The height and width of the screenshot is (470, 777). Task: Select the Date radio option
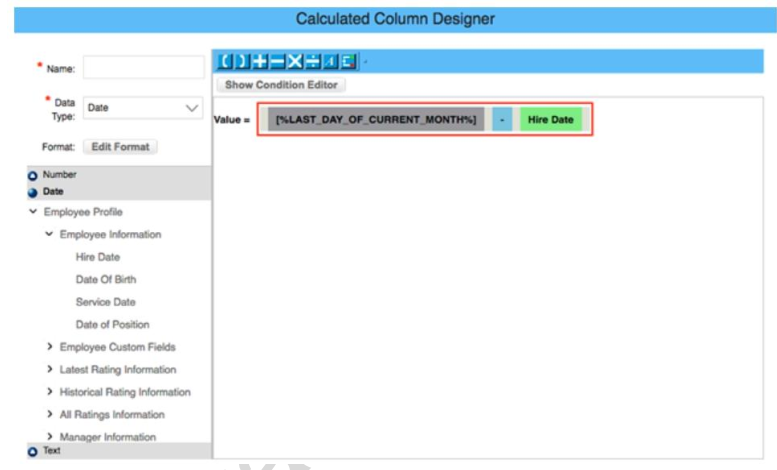(33, 191)
